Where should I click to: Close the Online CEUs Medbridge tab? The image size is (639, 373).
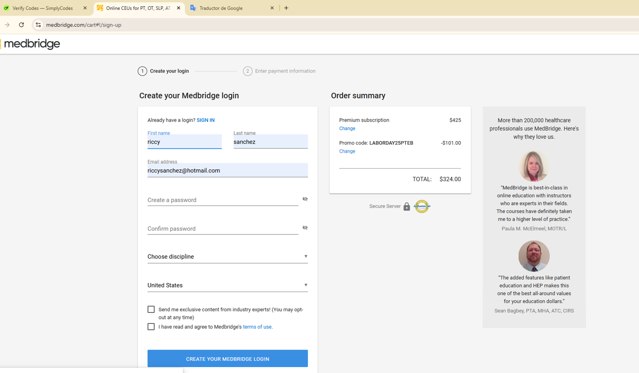[178, 8]
